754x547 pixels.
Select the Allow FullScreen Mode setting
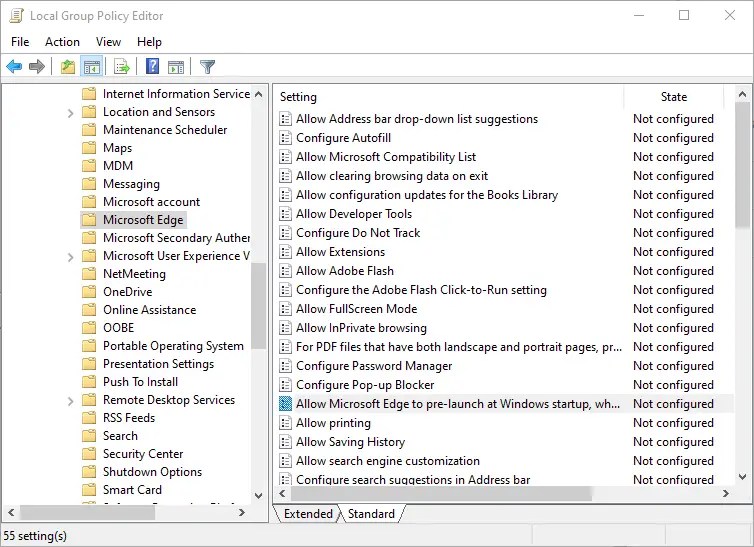click(x=356, y=309)
